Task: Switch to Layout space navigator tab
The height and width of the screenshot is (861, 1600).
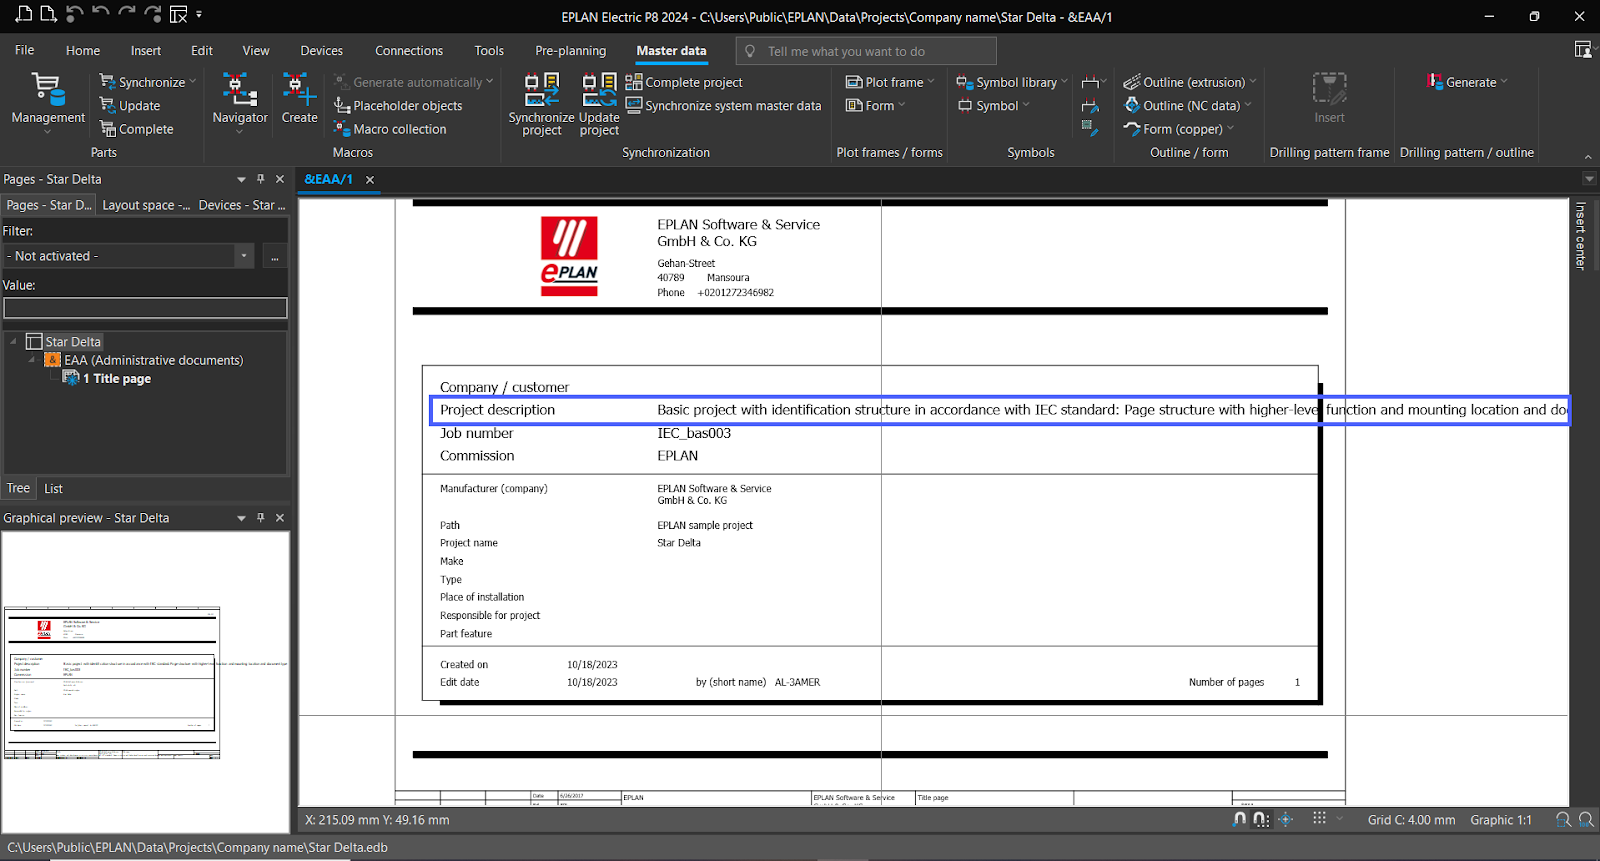Action: tap(146, 205)
